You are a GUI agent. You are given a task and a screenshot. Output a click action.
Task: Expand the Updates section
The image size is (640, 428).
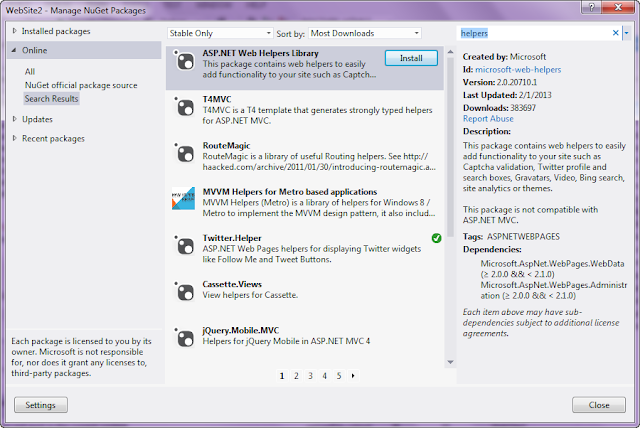click(15, 119)
